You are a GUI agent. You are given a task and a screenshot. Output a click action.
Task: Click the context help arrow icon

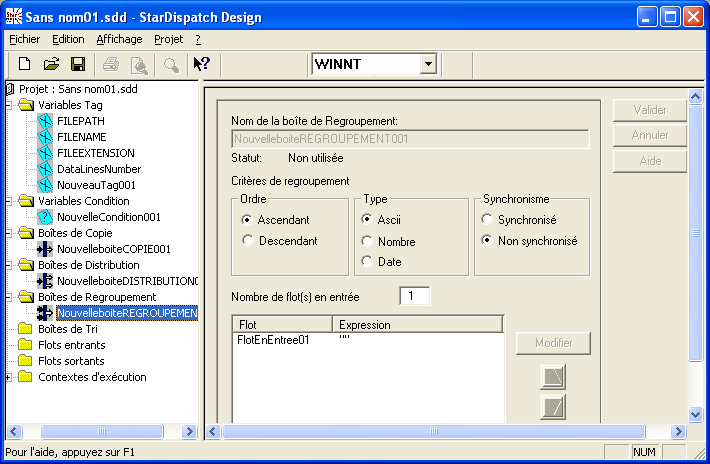click(201, 64)
